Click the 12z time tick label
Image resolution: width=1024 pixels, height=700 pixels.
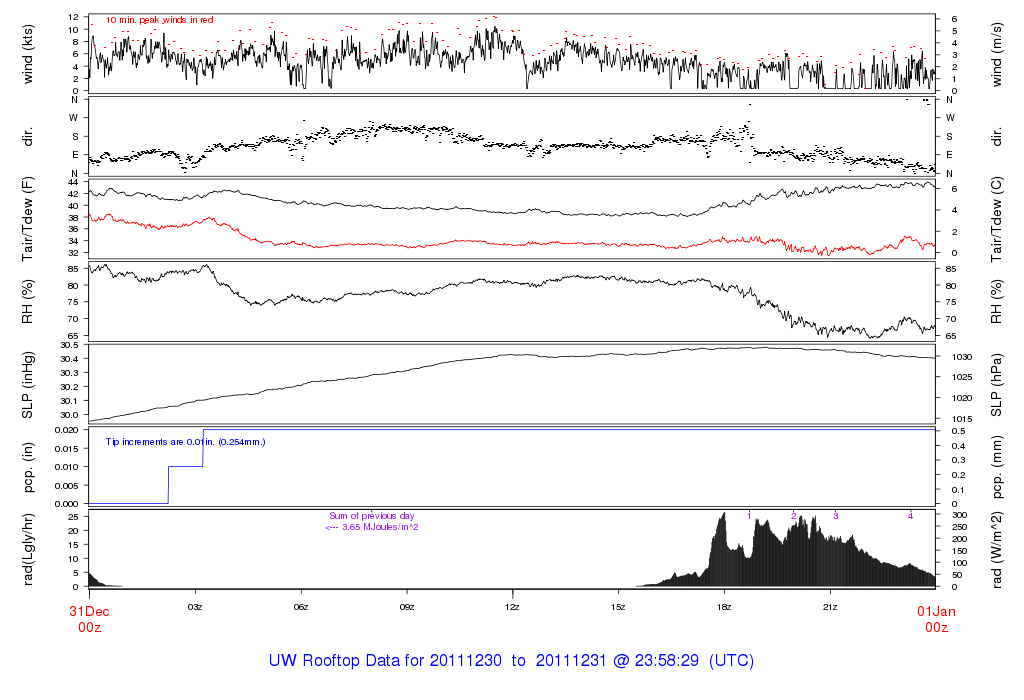point(512,607)
